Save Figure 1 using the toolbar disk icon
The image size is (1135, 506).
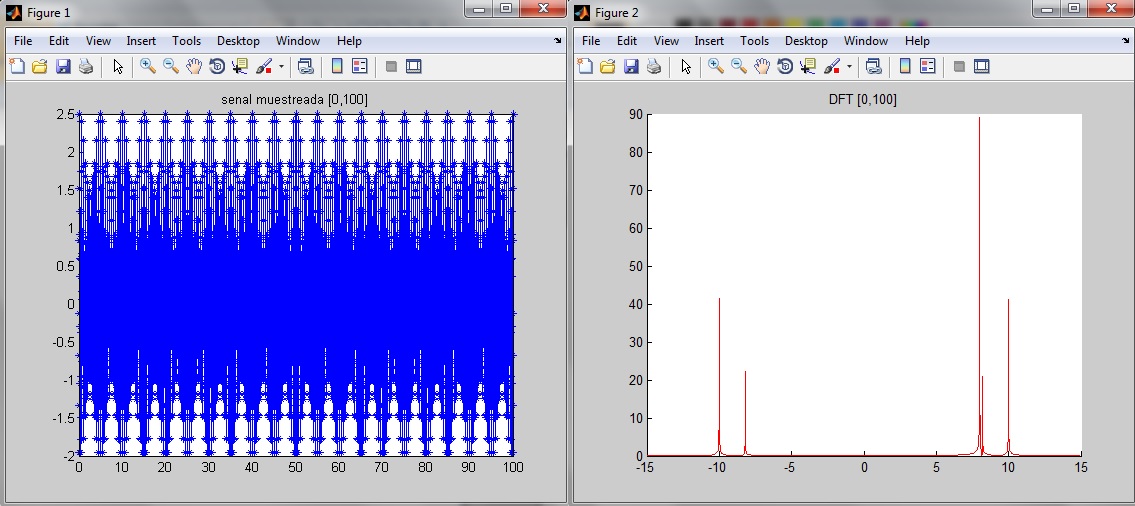point(63,67)
